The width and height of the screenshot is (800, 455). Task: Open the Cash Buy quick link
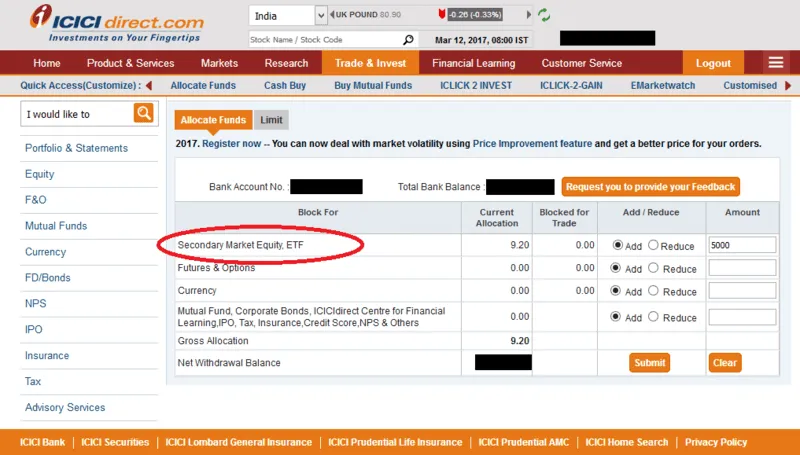[x=285, y=86]
